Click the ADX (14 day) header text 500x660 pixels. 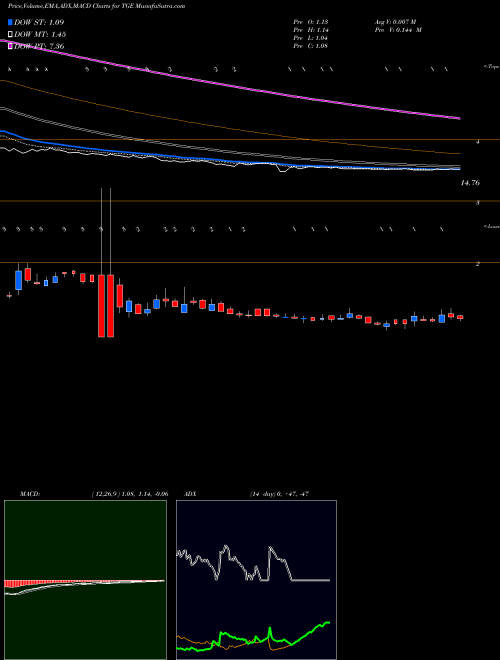click(247, 494)
